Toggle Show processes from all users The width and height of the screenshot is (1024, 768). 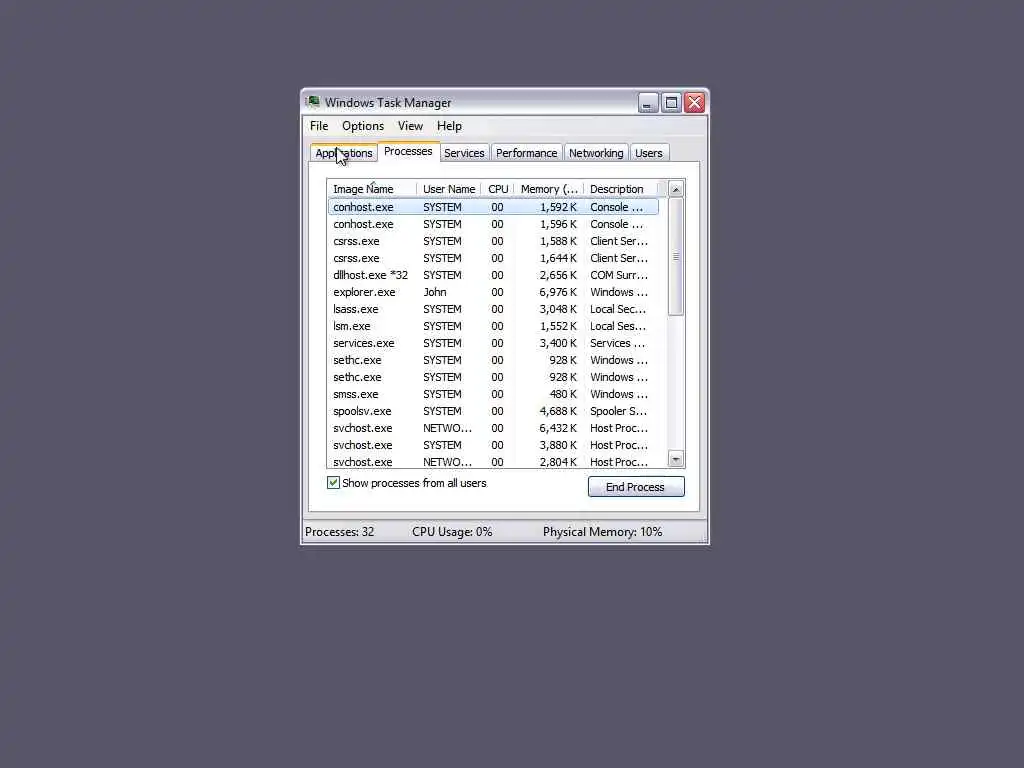333,483
